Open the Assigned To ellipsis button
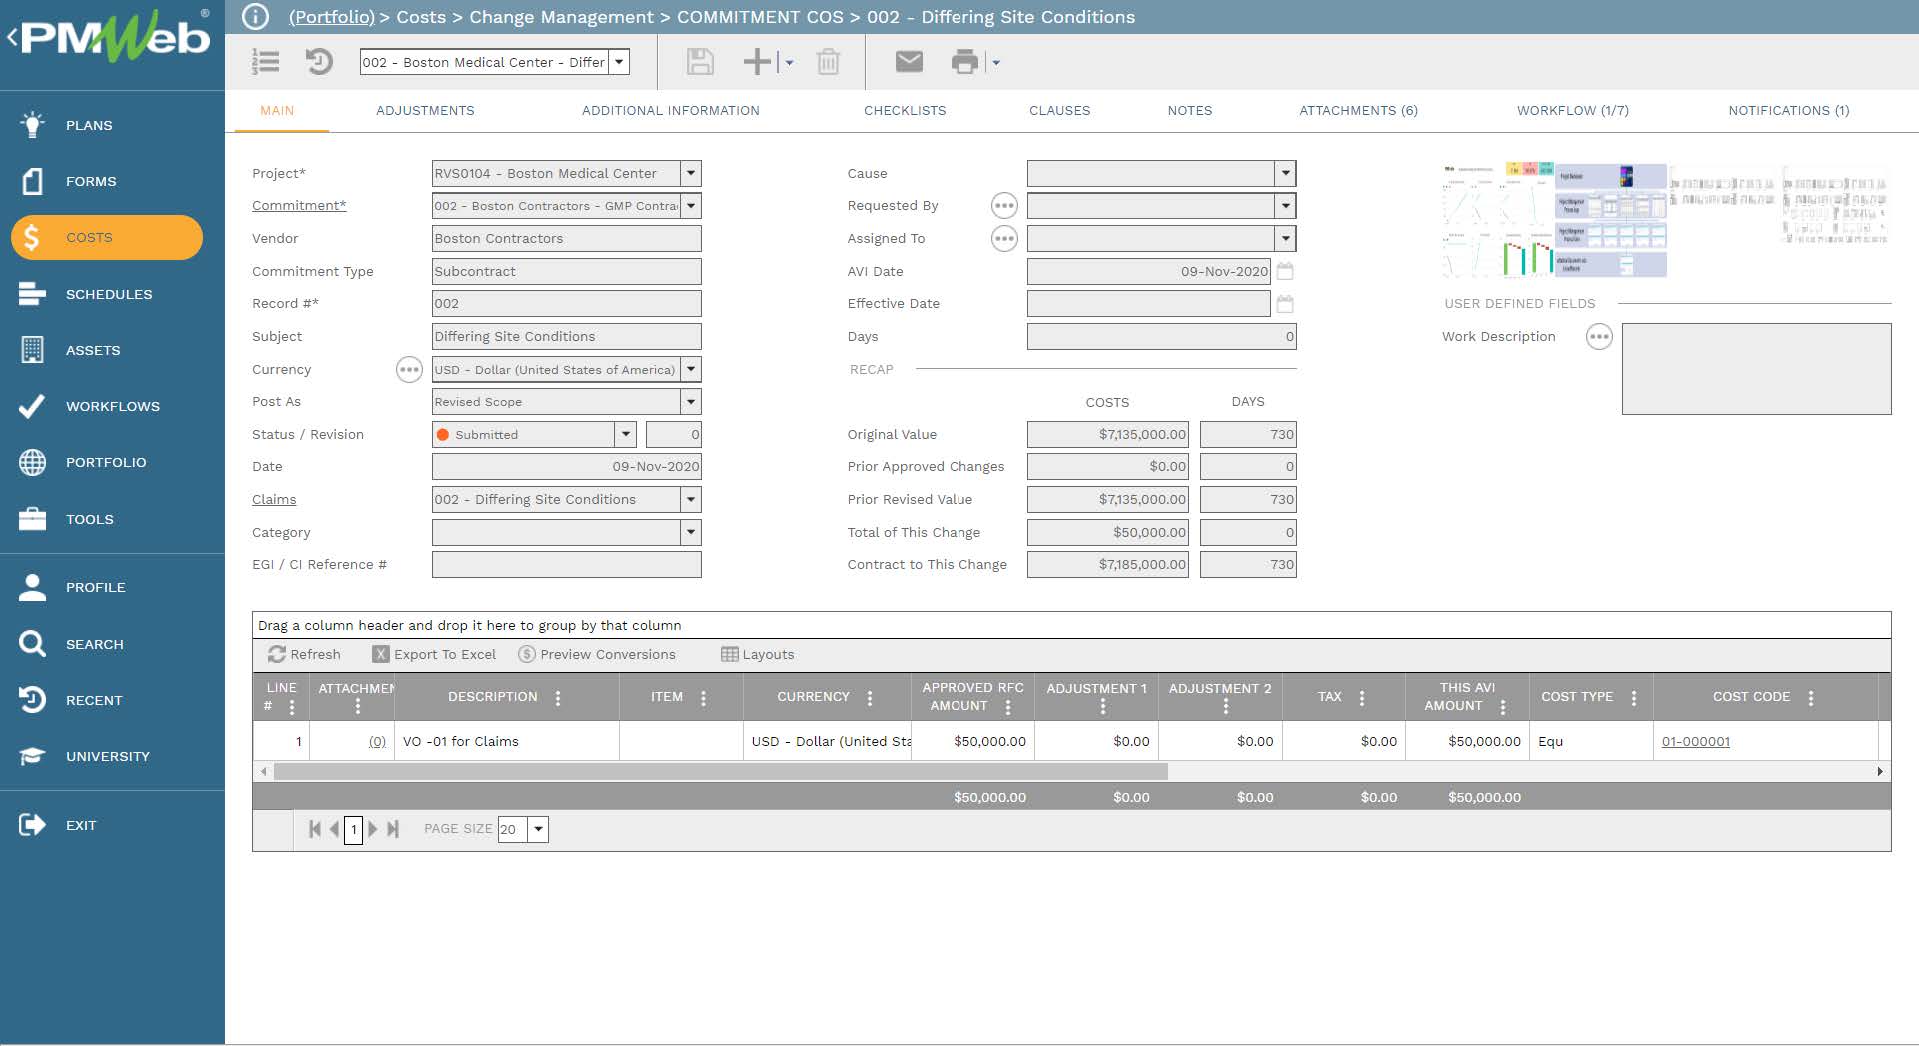 click(1004, 239)
